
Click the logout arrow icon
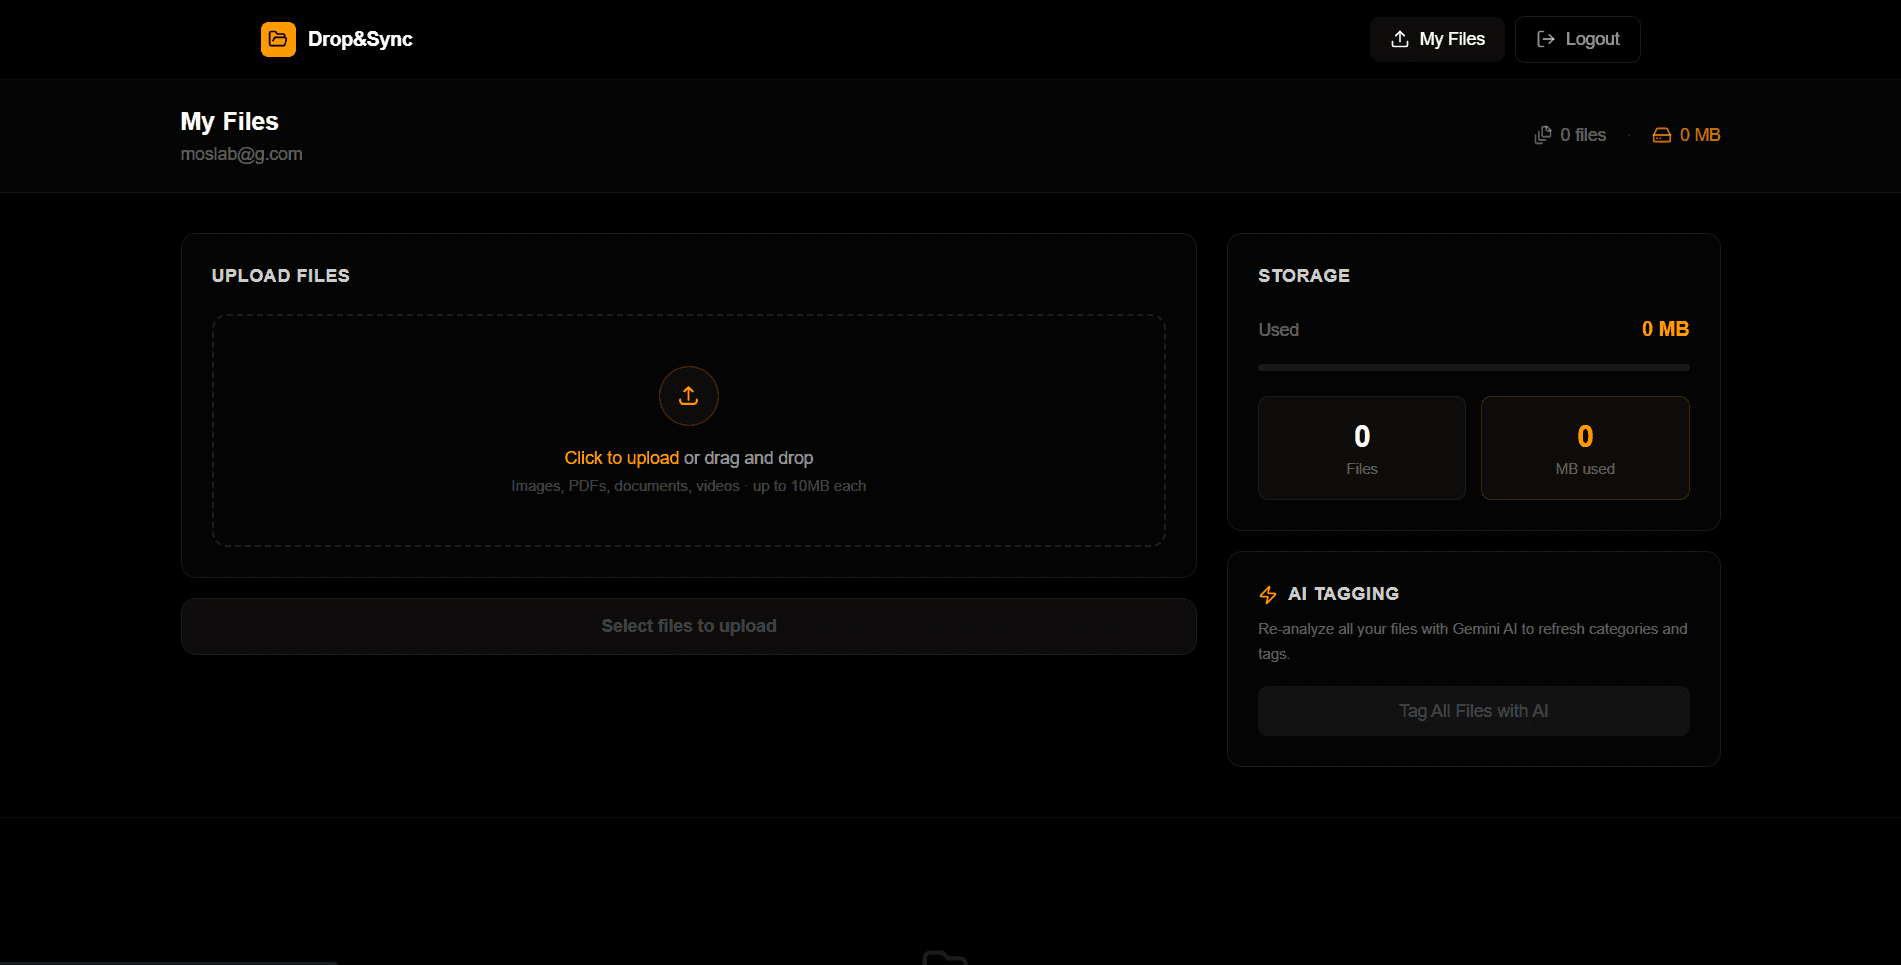pos(1545,39)
